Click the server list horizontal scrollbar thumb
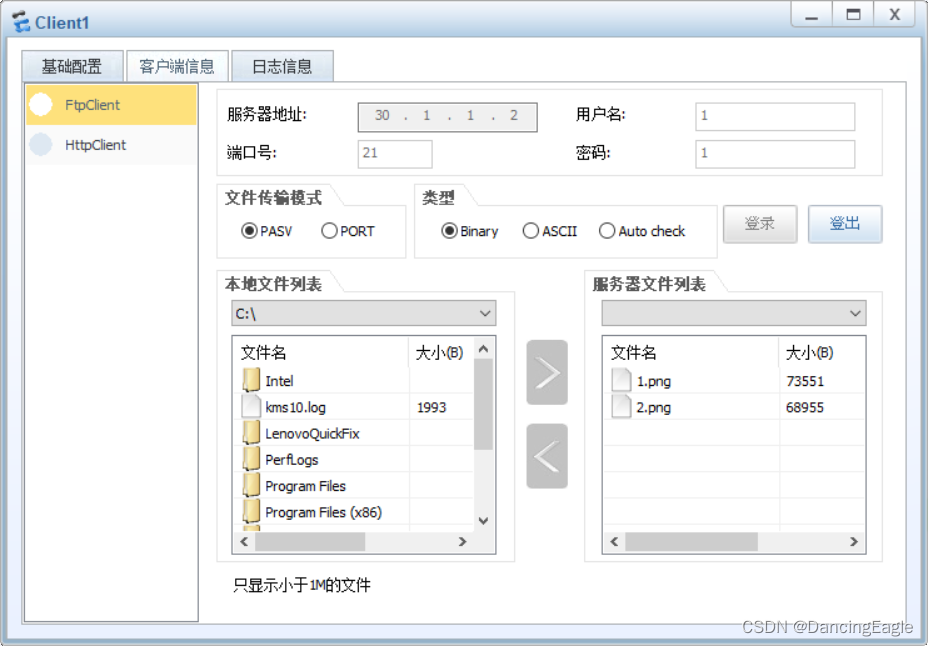The width and height of the screenshot is (928, 646). click(691, 541)
